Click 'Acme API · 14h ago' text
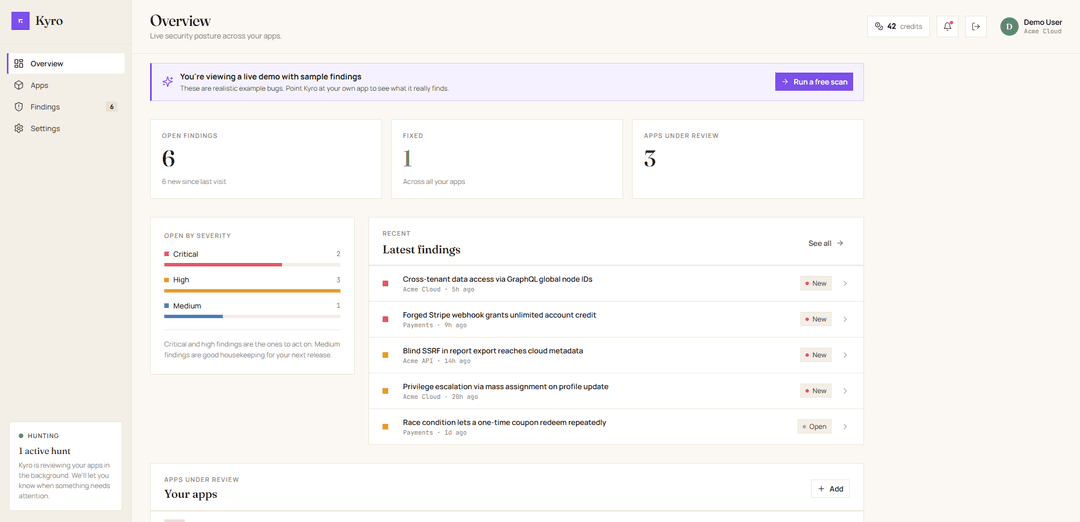 pyautogui.click(x=437, y=361)
